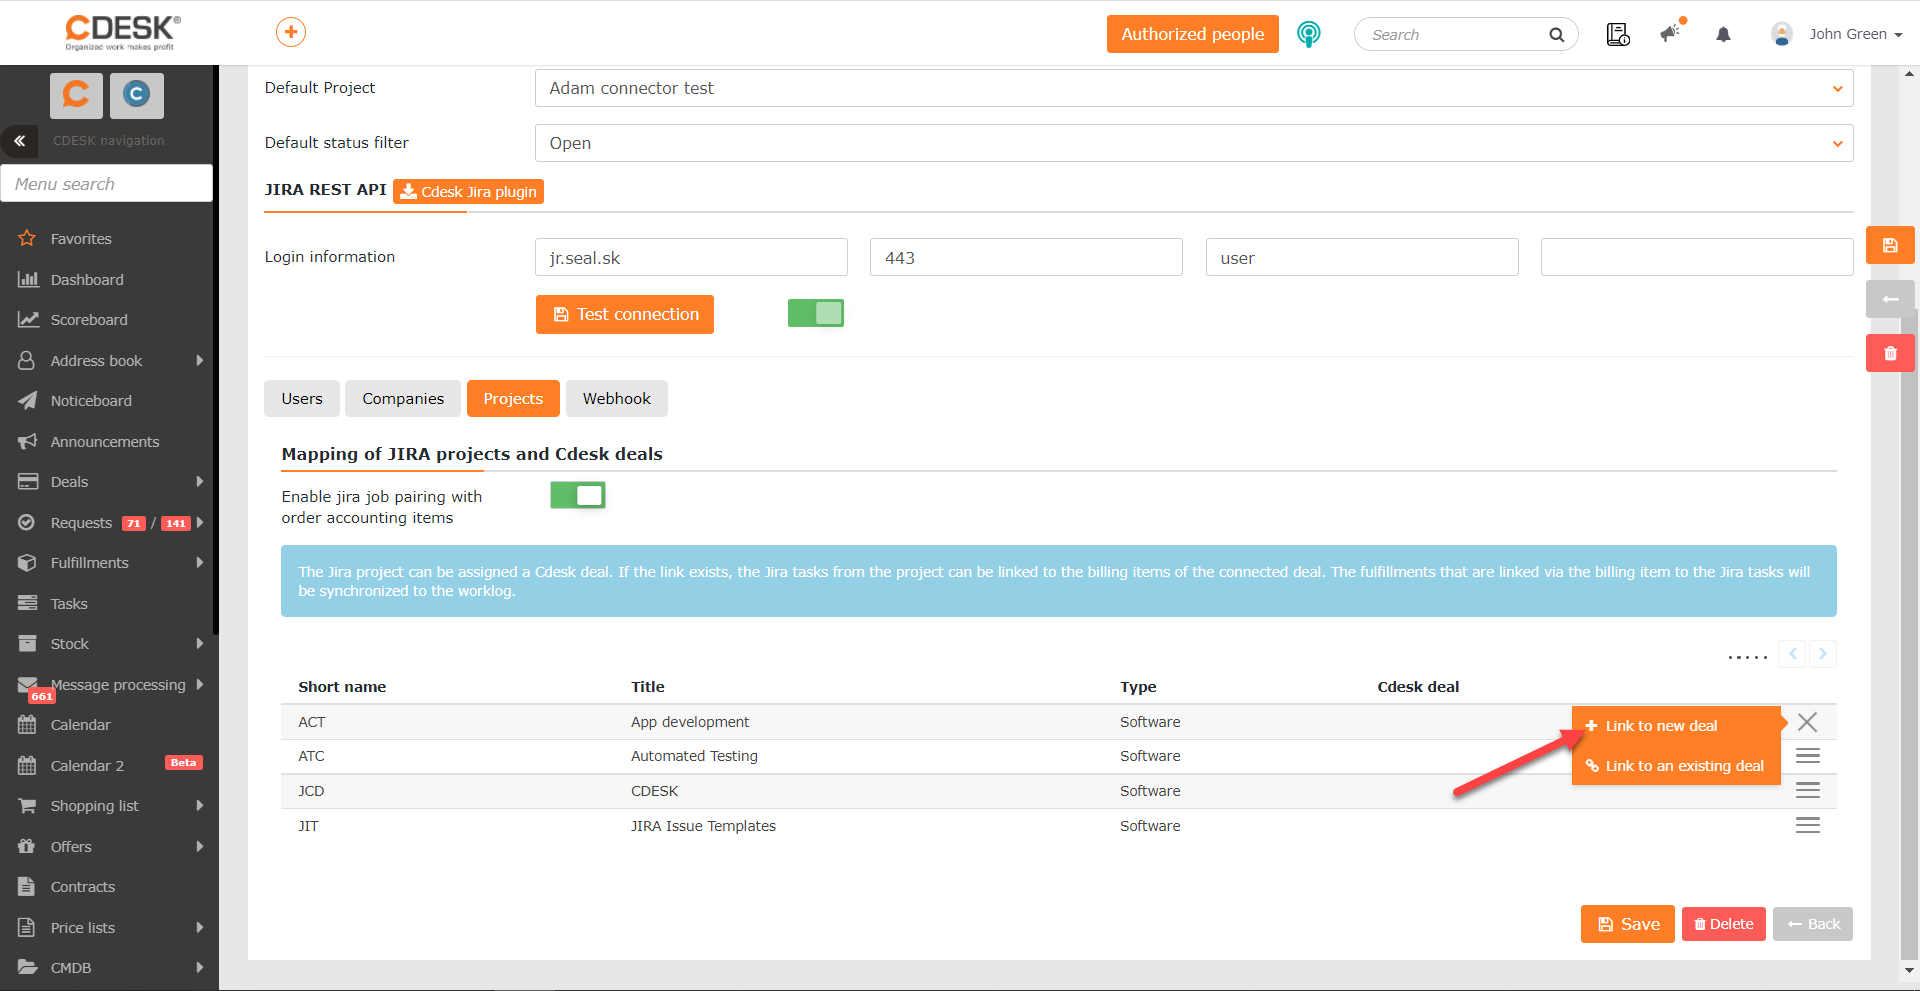Click the orange plus add button
Screen dimensions: 1920x991
click(291, 32)
